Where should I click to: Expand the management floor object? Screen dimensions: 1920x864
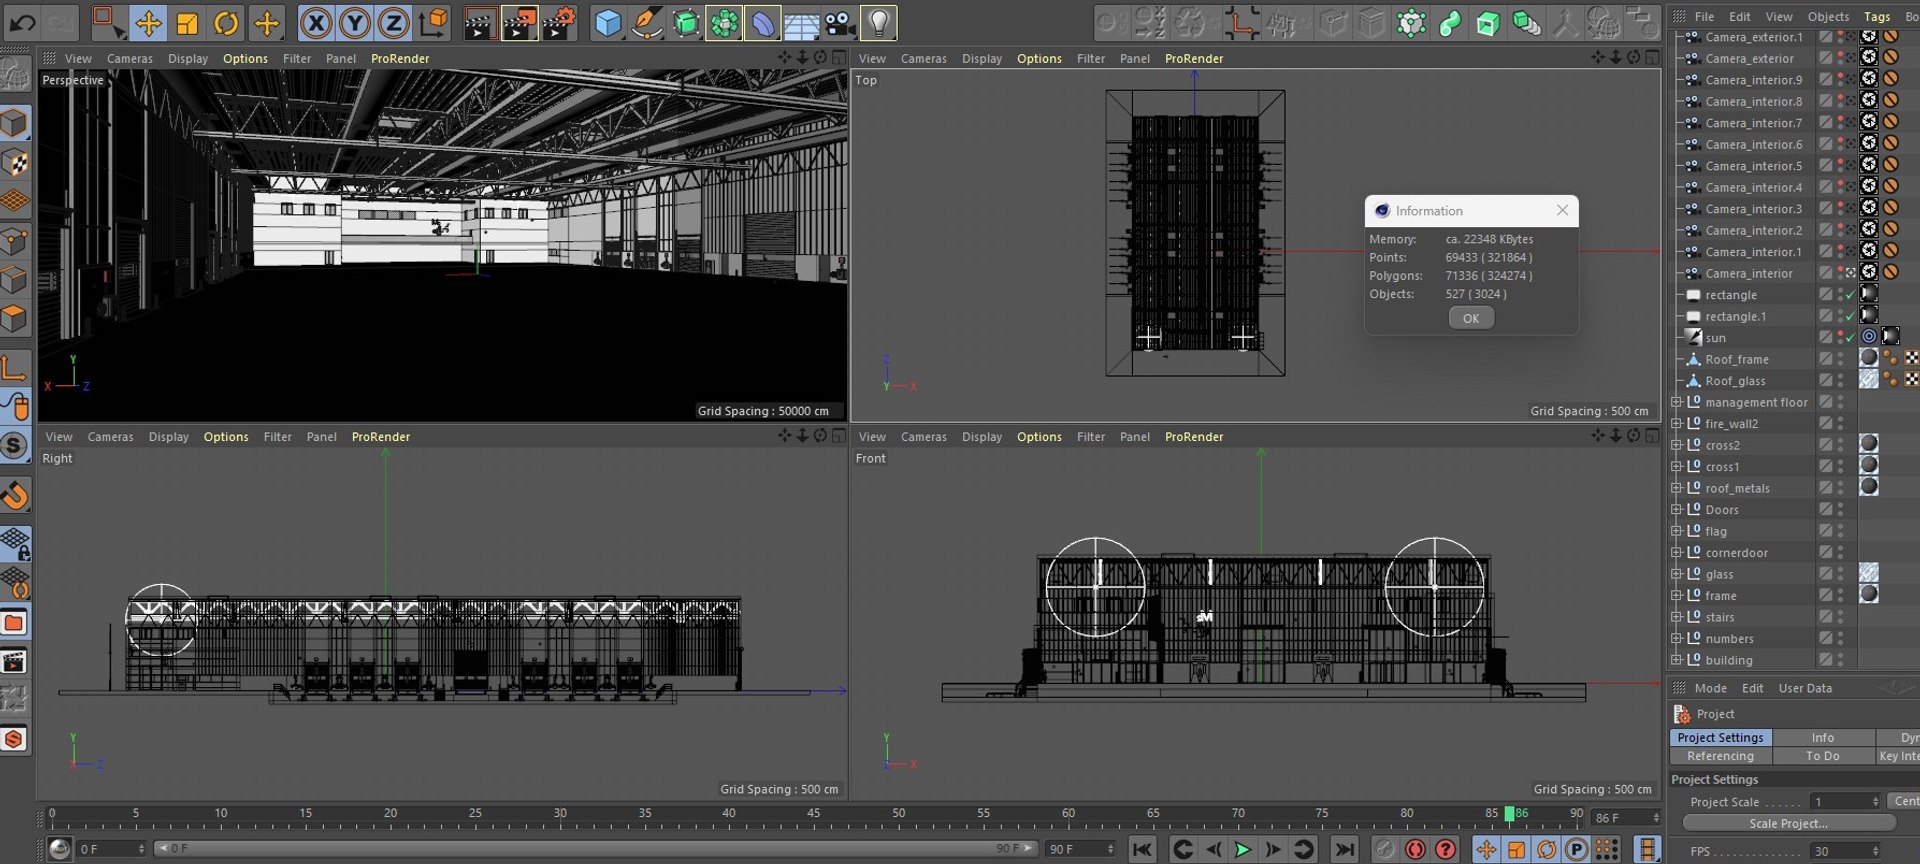[1677, 402]
